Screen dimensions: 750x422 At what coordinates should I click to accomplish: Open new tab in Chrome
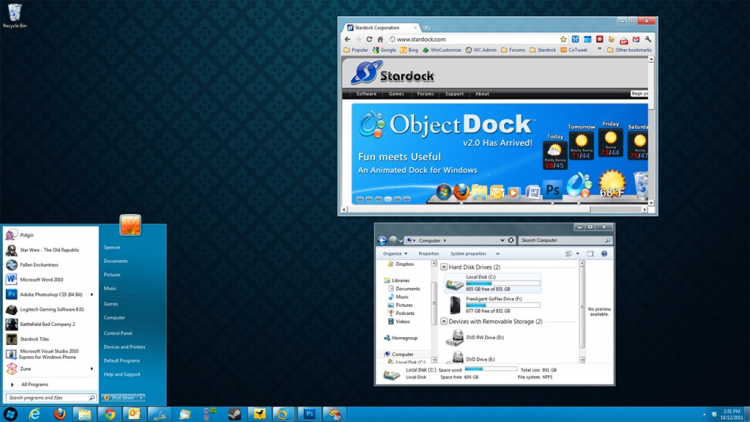pos(426,28)
